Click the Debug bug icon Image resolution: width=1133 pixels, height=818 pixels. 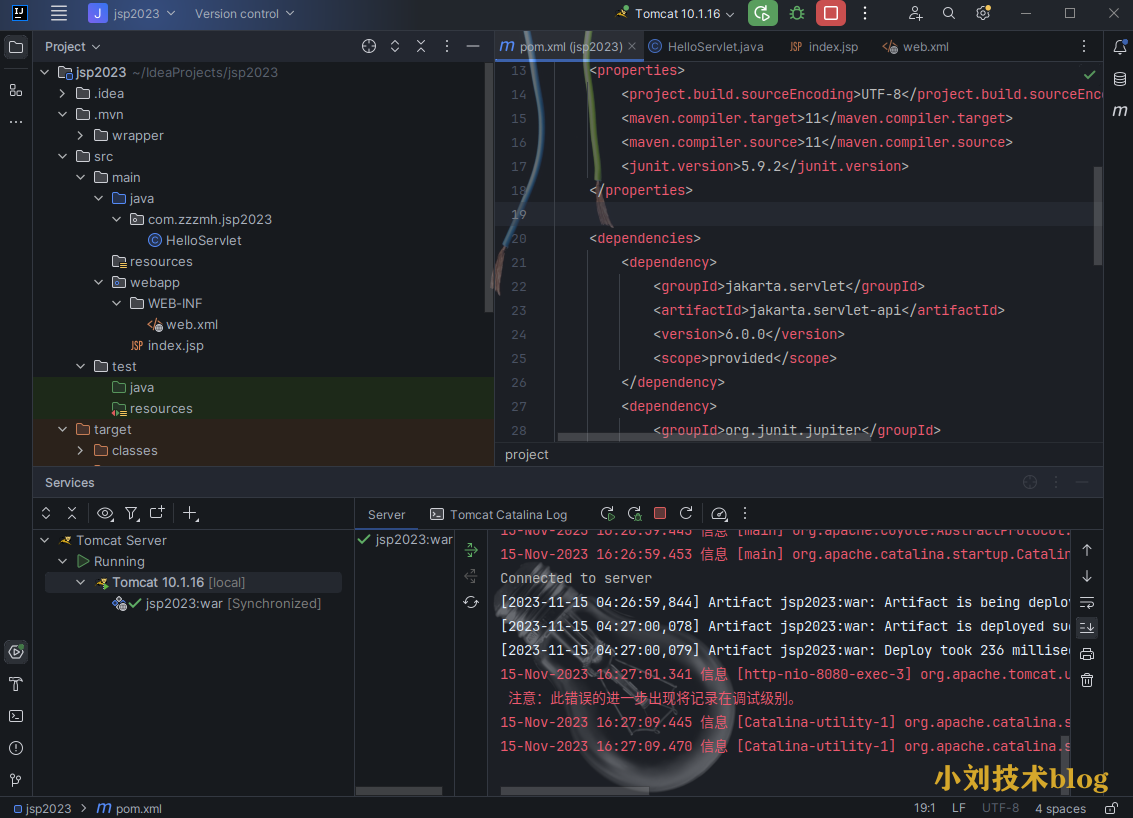(x=796, y=14)
